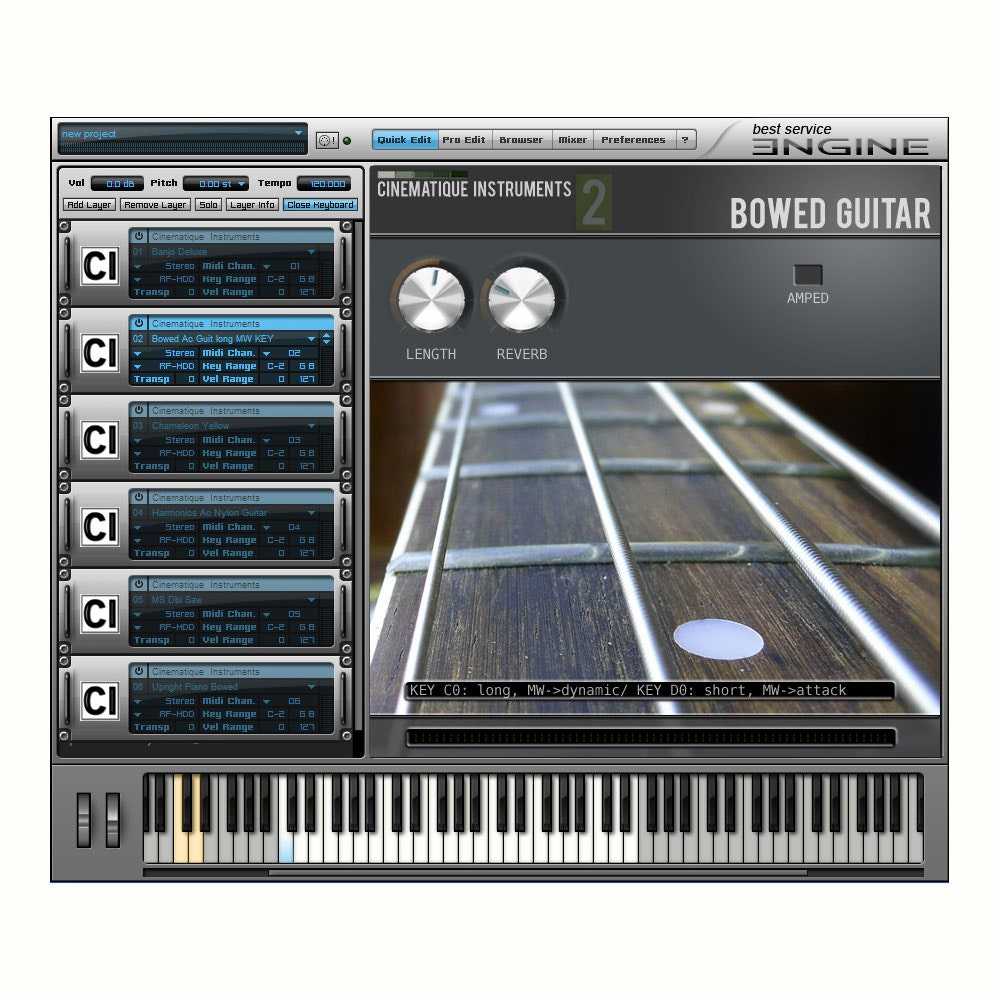Image resolution: width=1000 pixels, height=1000 pixels.
Task: Open Banjo Deluxe instrument dropdown
Action: tap(311, 252)
